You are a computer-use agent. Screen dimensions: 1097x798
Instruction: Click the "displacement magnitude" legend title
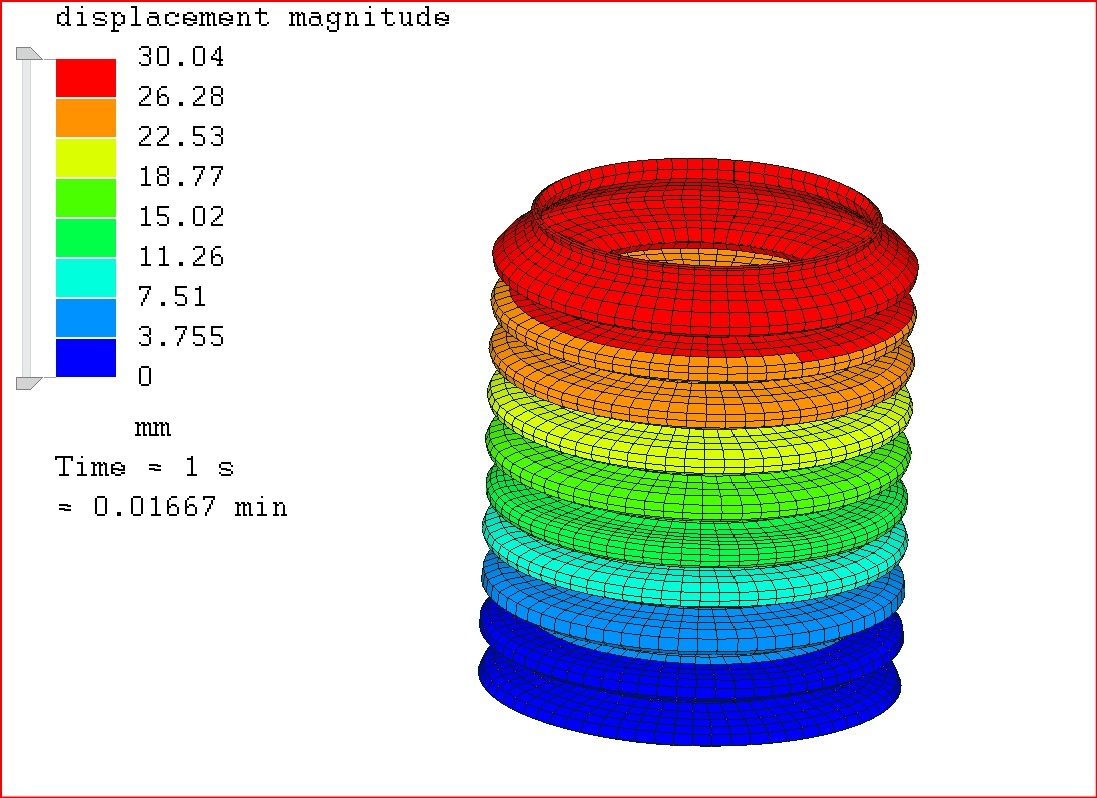pyautogui.click(x=252, y=17)
